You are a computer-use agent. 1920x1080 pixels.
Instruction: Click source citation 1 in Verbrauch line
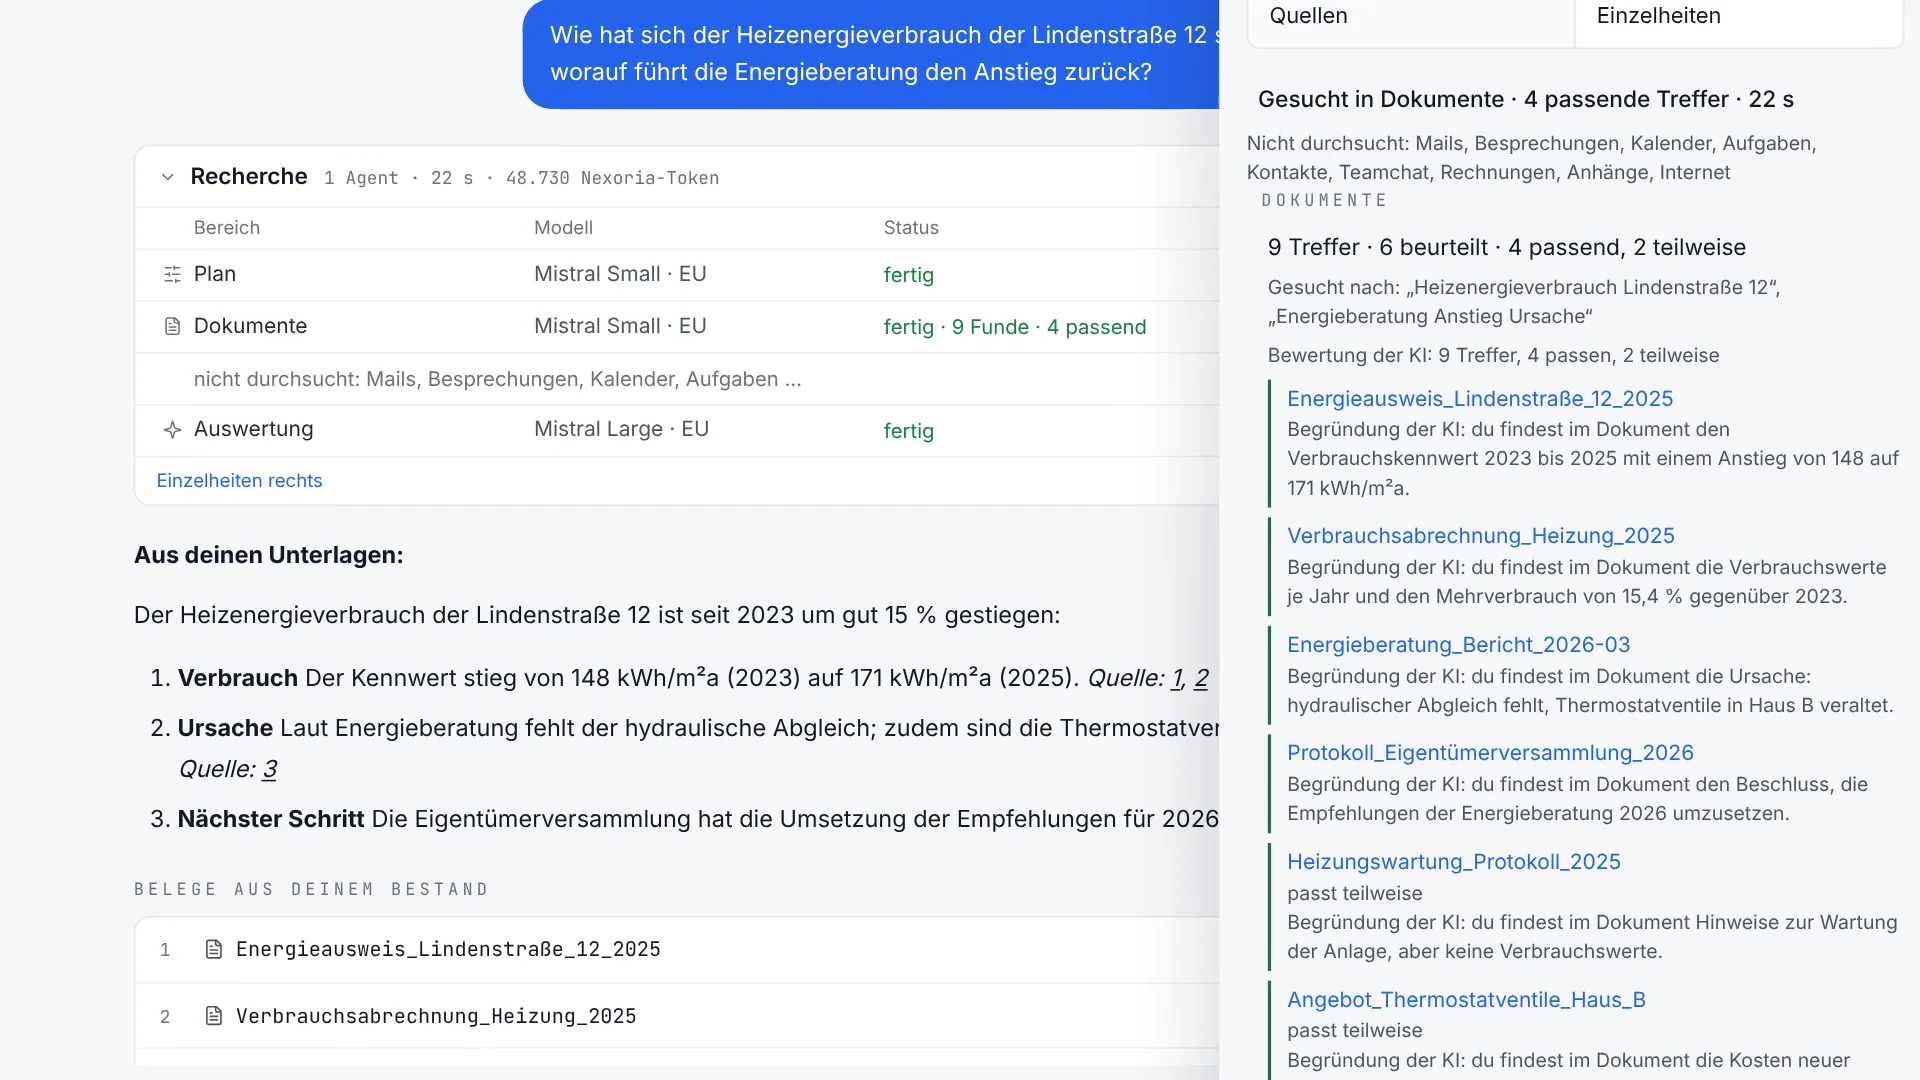point(1177,678)
